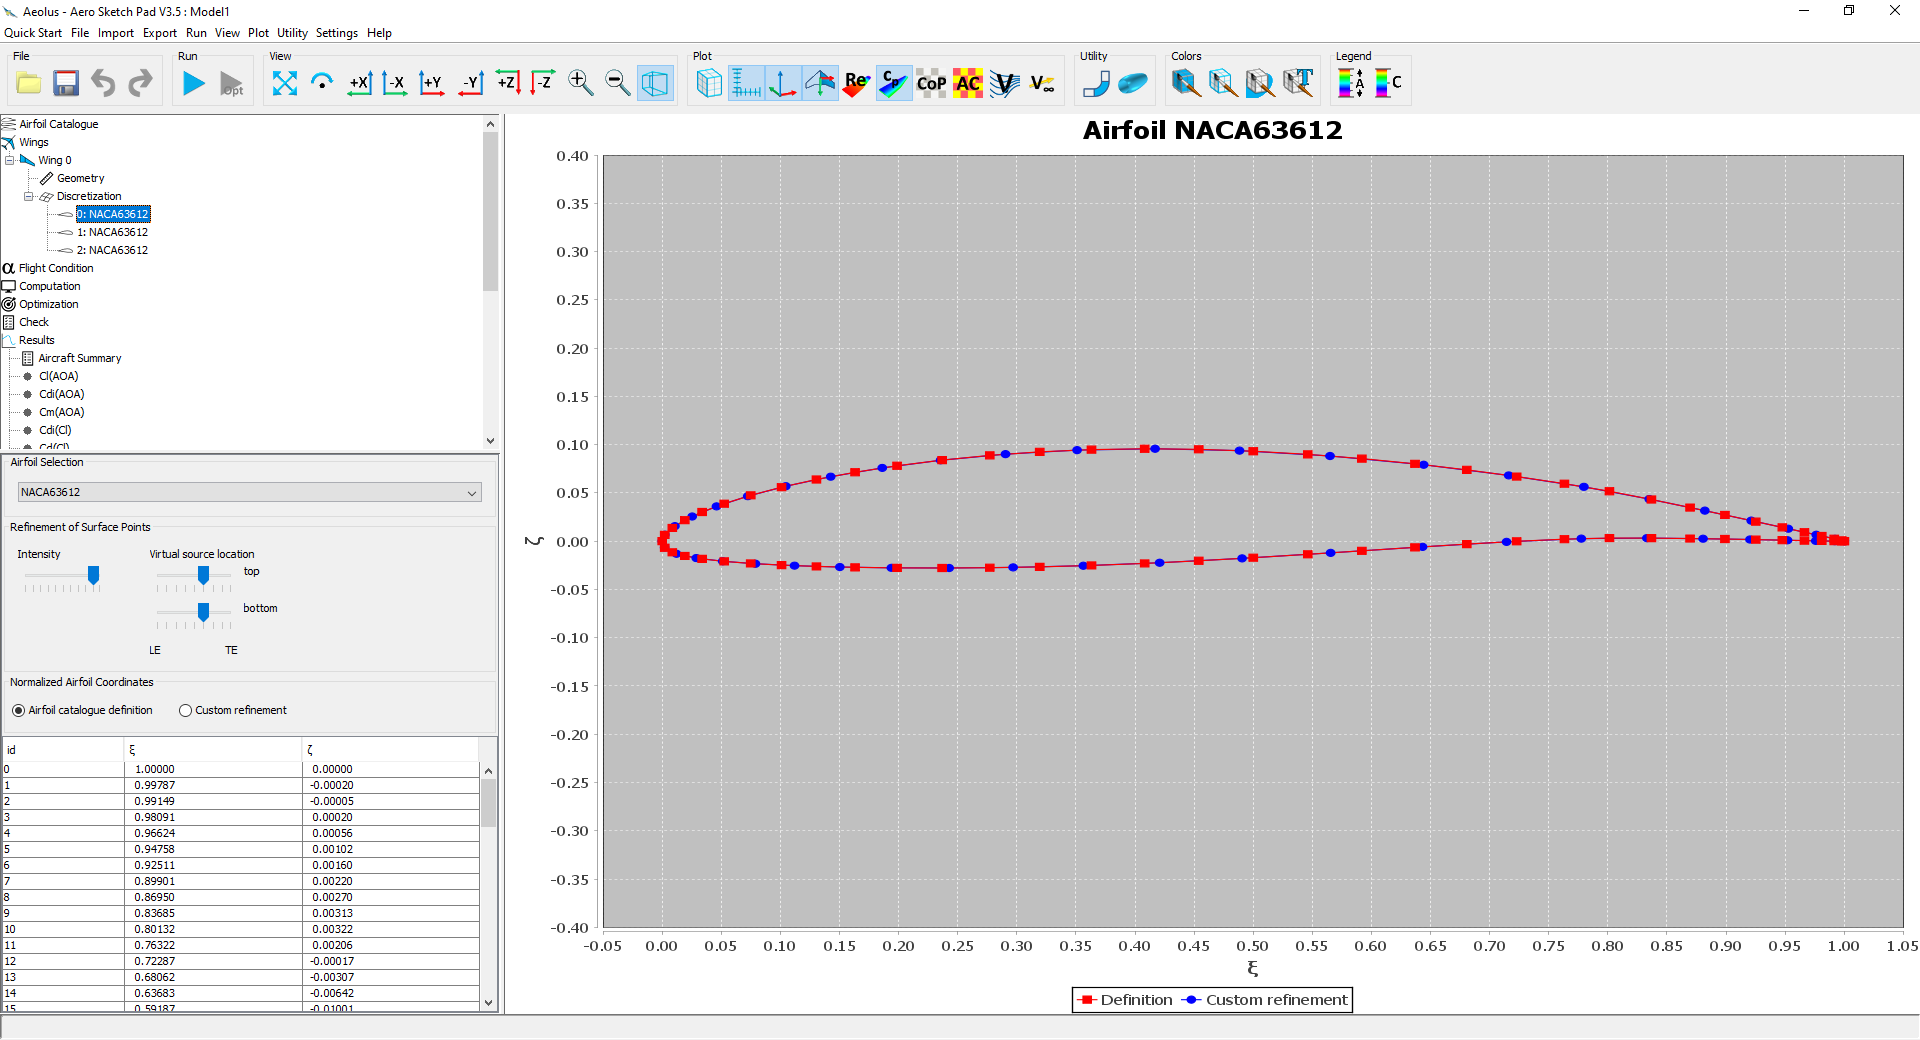The width and height of the screenshot is (1920, 1040).
Task: Select the AC plot icon
Action: 967,84
